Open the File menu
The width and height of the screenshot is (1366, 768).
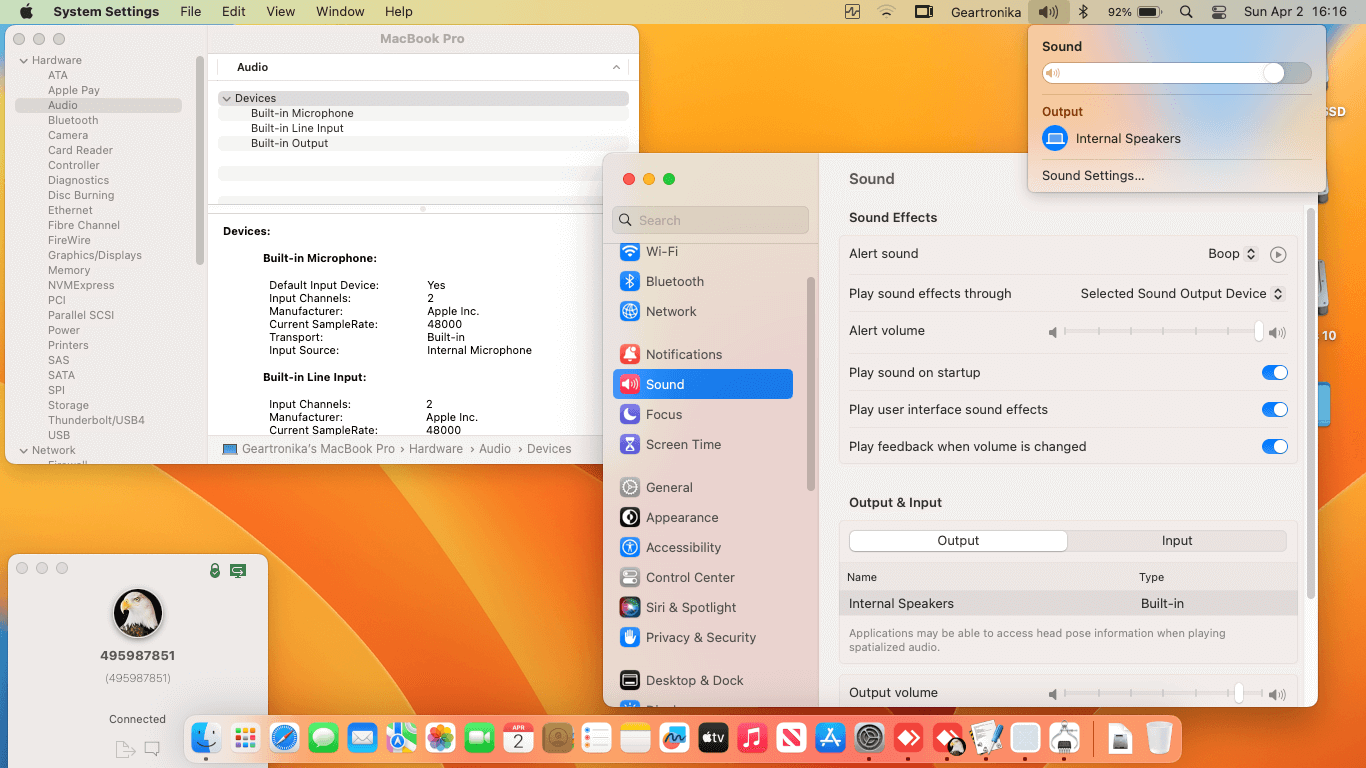click(x=190, y=12)
